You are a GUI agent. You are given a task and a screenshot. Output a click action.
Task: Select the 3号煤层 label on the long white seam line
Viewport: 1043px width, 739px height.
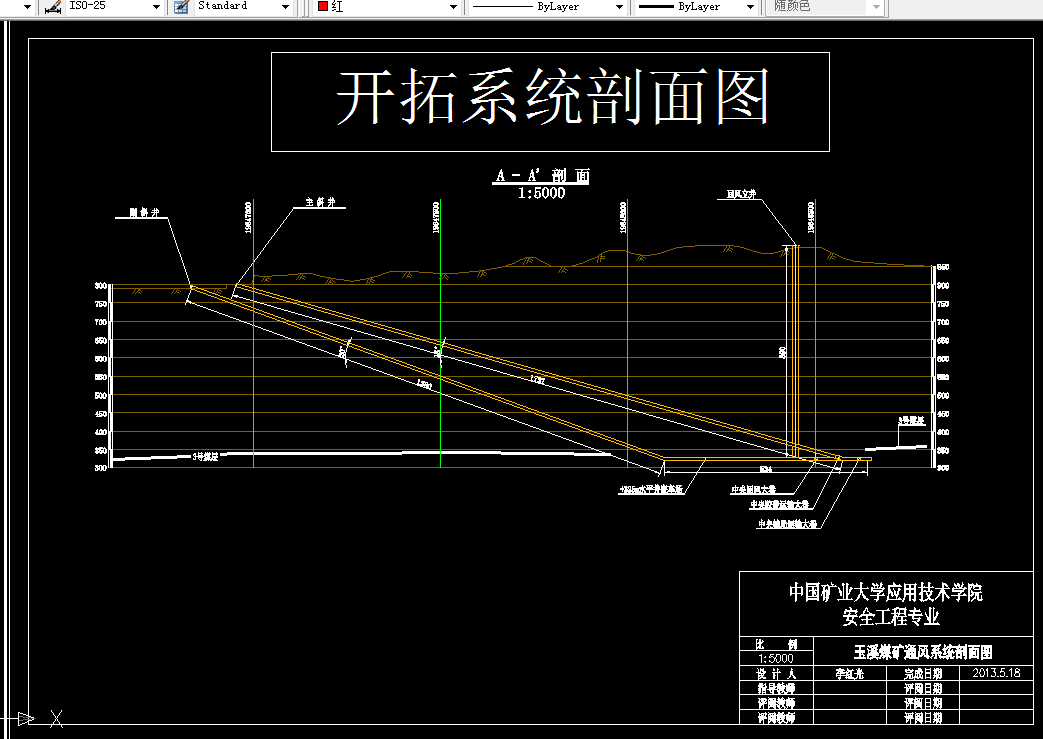(x=206, y=457)
